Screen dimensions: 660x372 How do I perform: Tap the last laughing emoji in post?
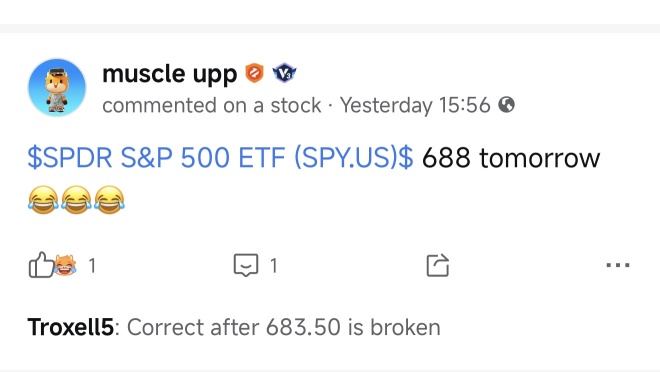[109, 200]
